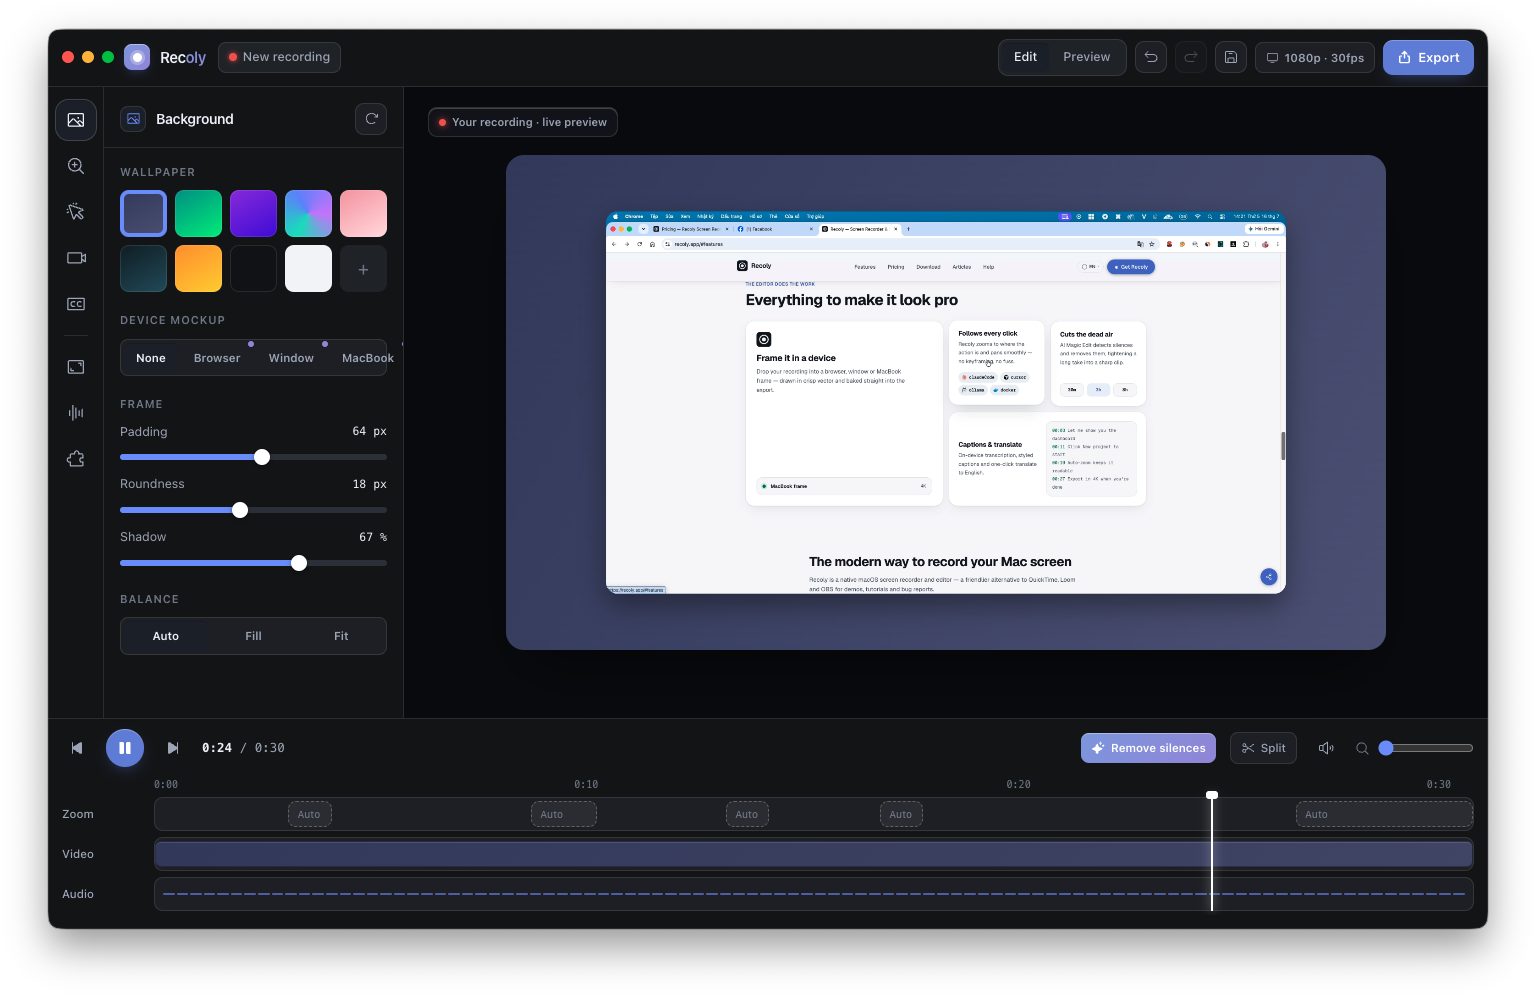Click the 0:10 timeline ruler mark
This screenshot has width=1536, height=995.
pos(586,785)
